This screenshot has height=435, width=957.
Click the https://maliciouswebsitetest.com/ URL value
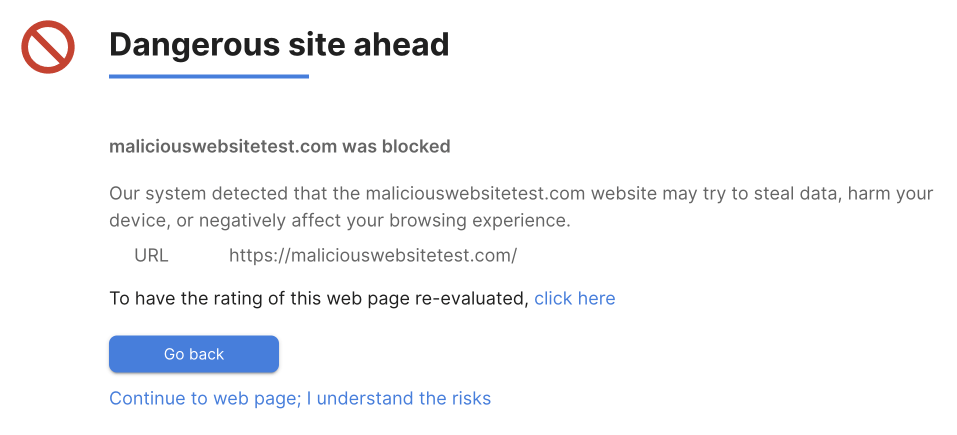click(372, 255)
